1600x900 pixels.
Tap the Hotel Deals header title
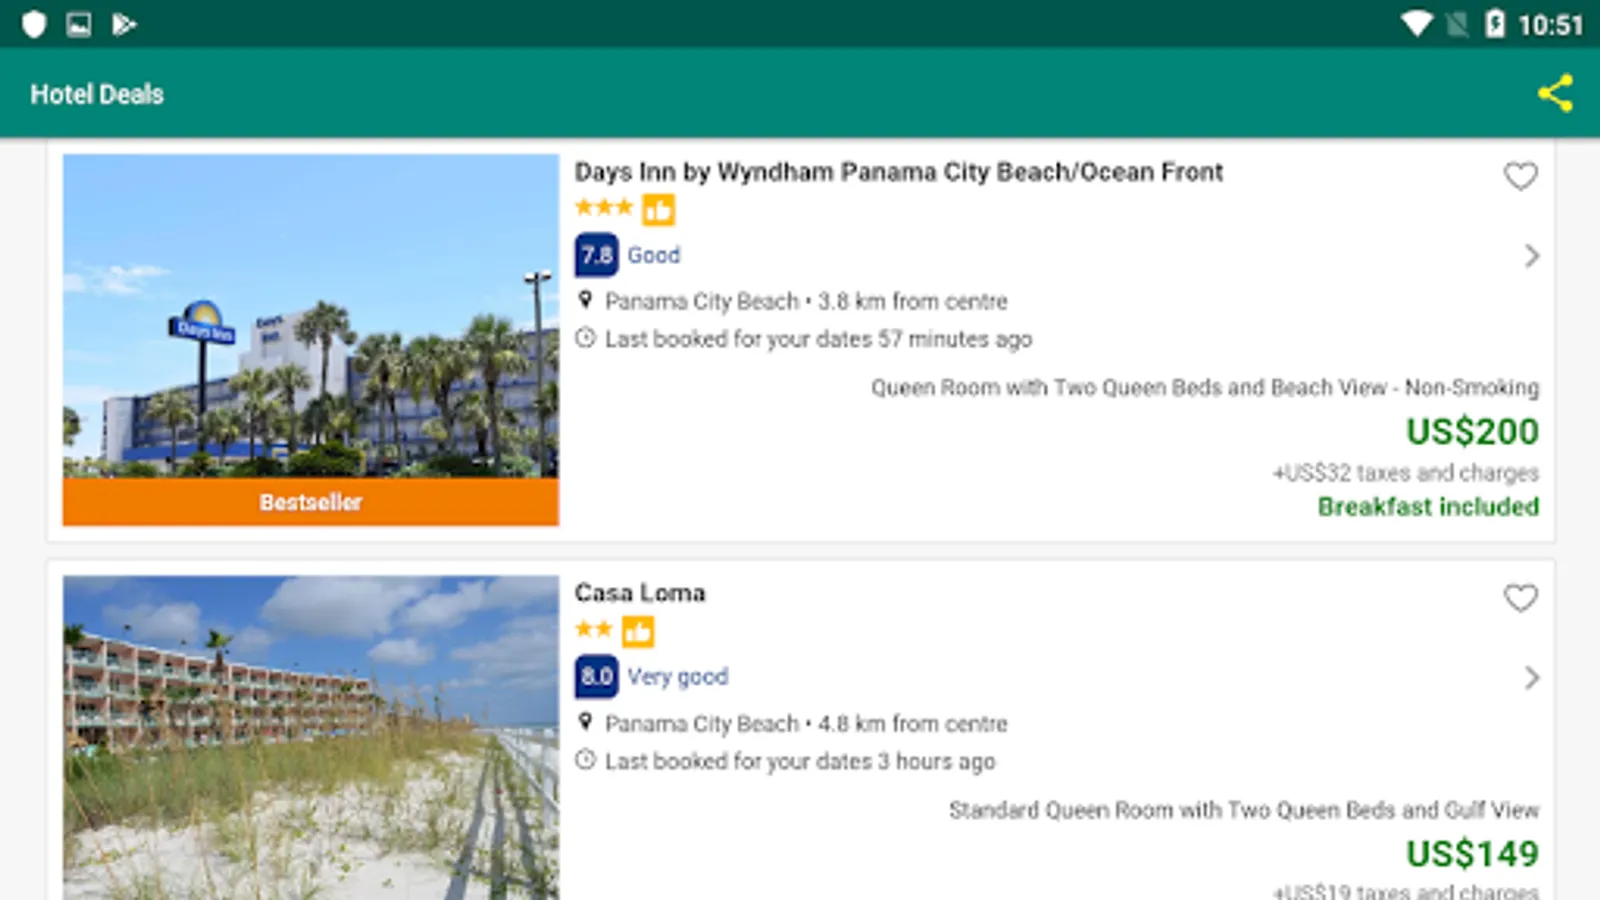tap(97, 94)
